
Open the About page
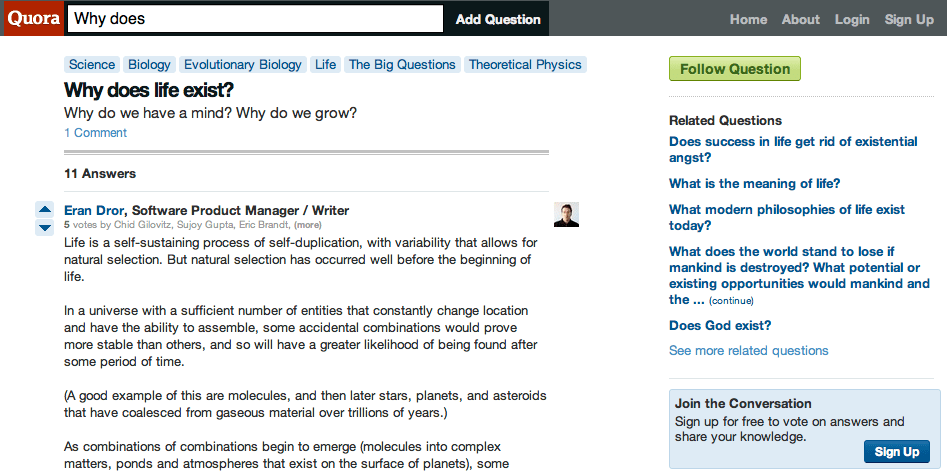click(x=800, y=19)
